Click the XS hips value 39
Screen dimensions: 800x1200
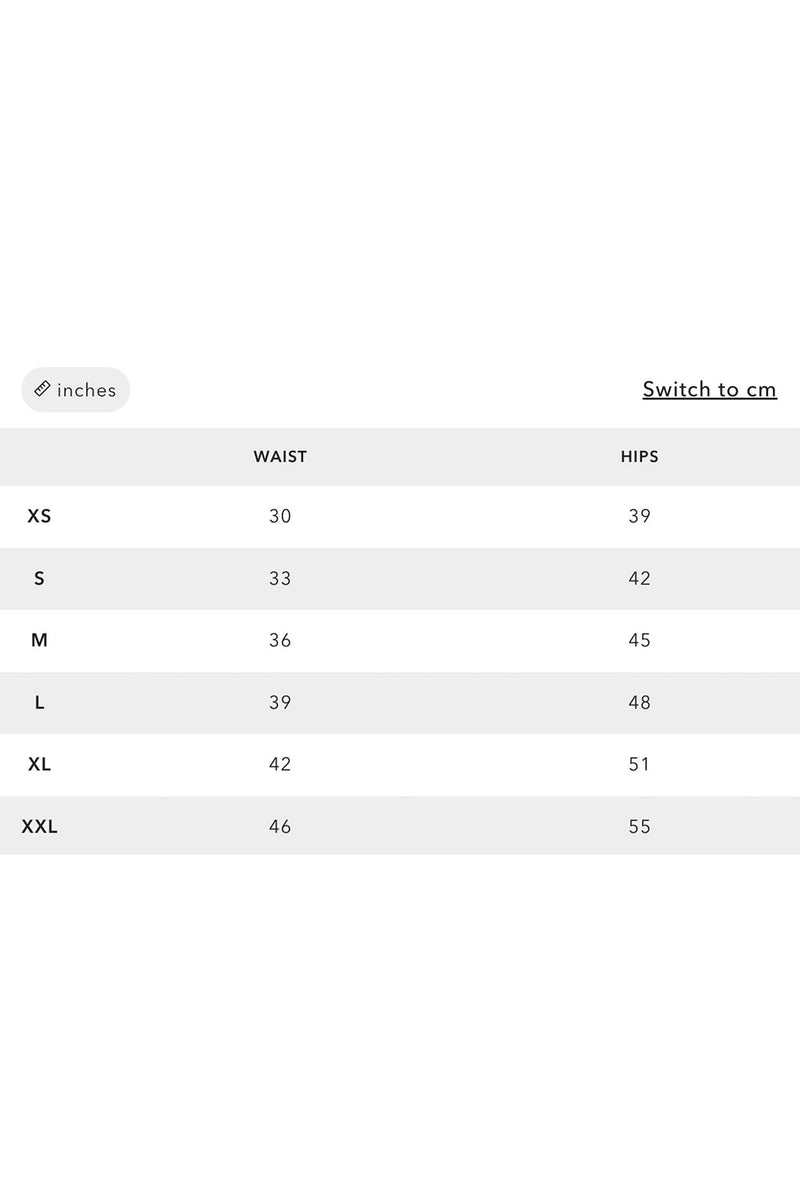click(x=639, y=517)
